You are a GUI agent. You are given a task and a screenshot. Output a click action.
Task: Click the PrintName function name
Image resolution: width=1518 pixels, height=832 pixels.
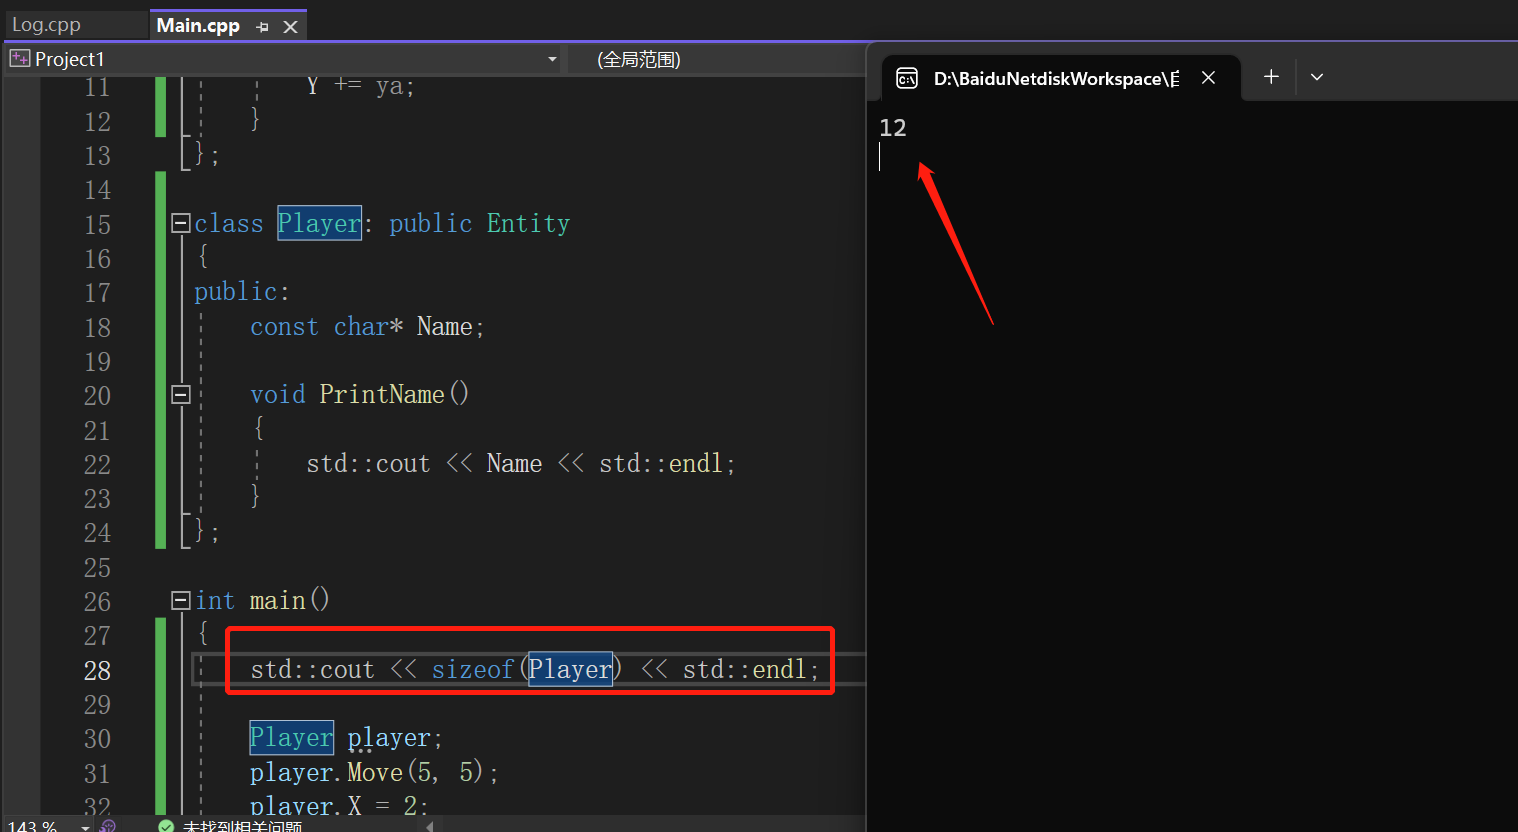tap(382, 394)
